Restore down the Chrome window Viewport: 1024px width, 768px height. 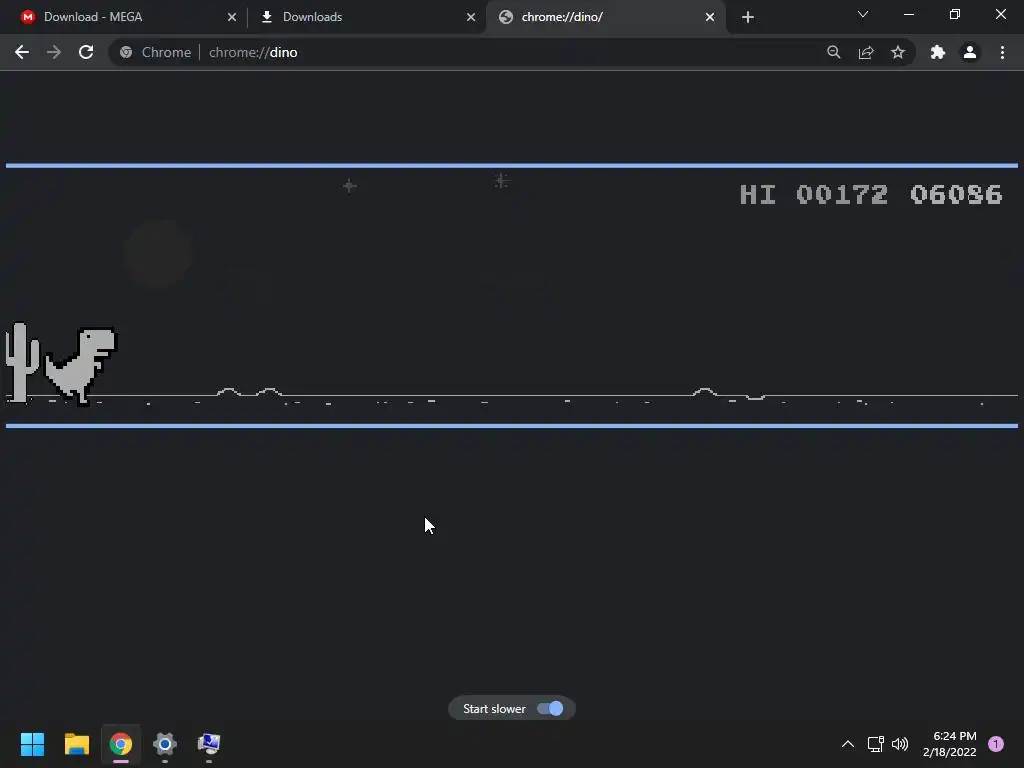click(x=955, y=14)
